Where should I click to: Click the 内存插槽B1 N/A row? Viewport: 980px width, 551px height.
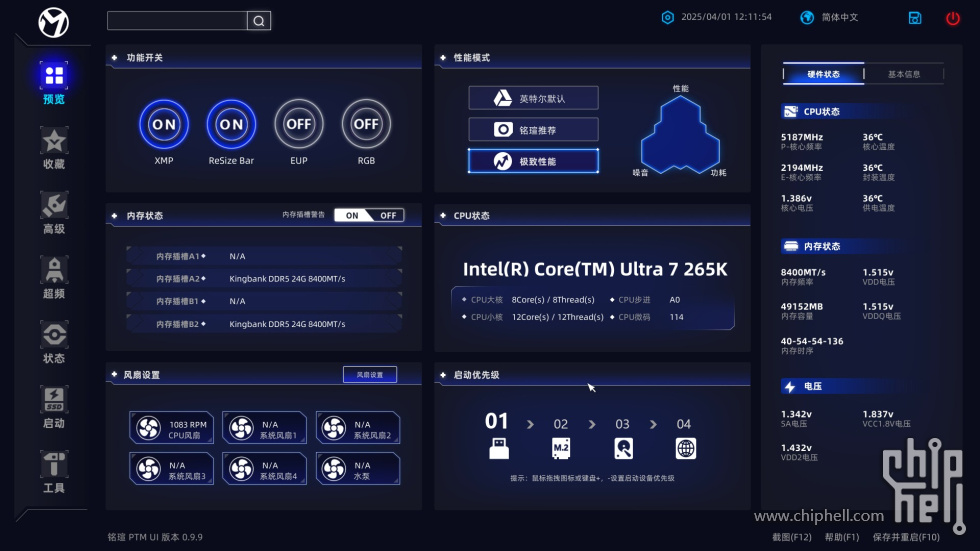coord(264,301)
